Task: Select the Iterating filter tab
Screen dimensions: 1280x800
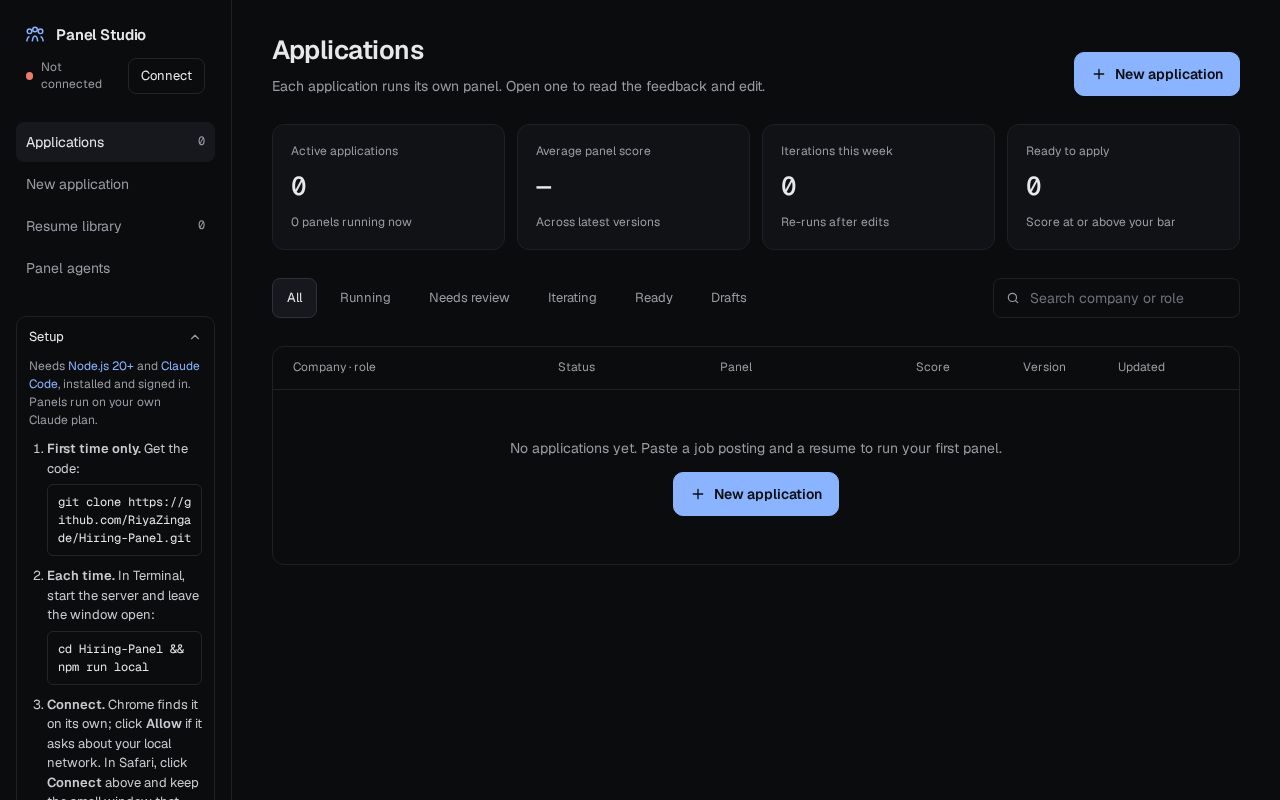Action: (572, 298)
